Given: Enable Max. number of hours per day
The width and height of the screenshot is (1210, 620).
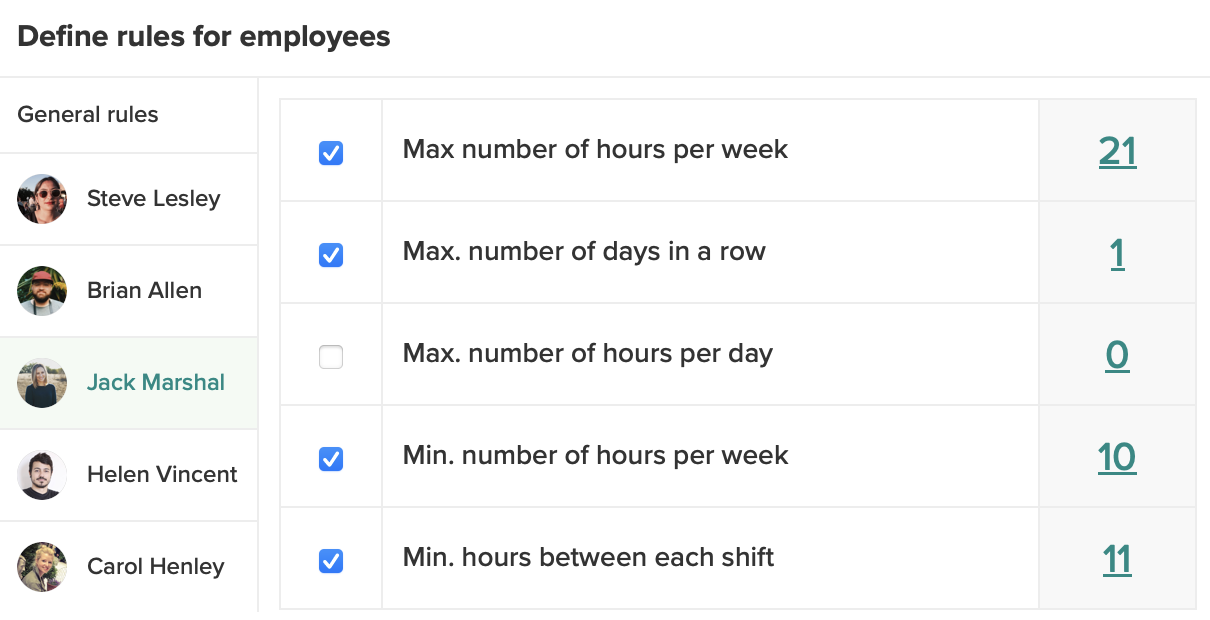Looking at the screenshot, I should point(331,357).
